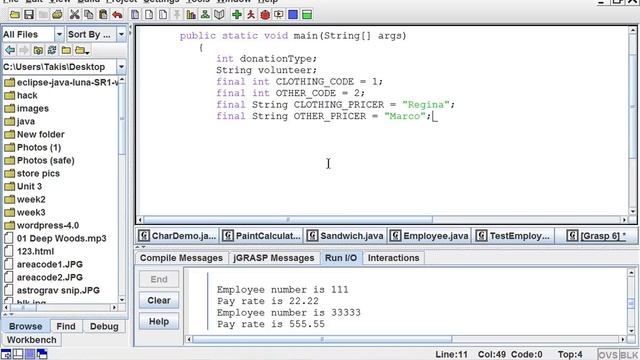640x360 pixels.
Task: Select the wordpress-4.0 folder
Action: 42,225
